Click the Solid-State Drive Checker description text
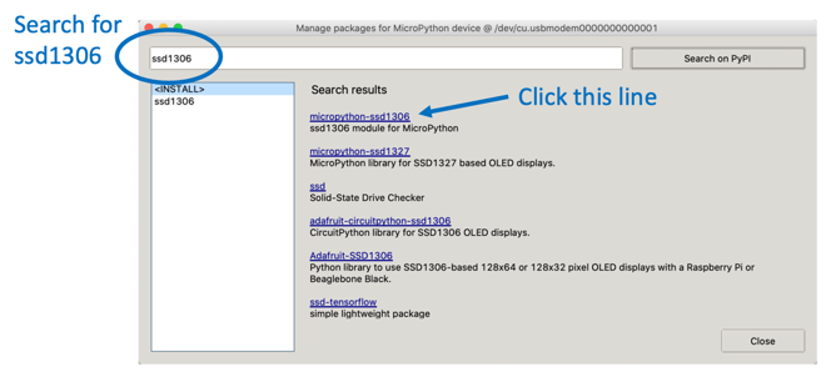Viewport: 826px width, 377px height. coord(367,198)
